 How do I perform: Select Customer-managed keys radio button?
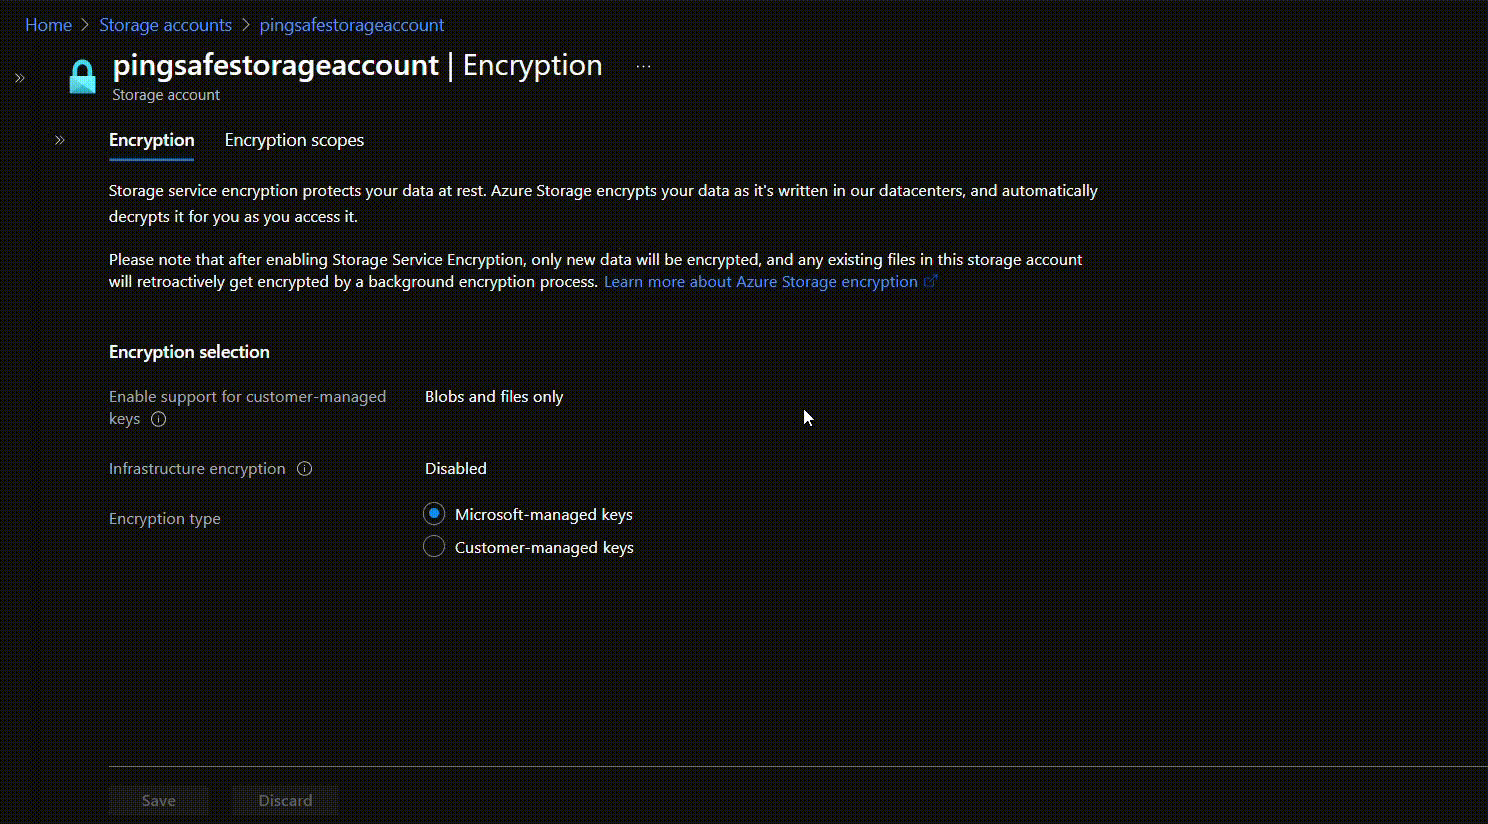coord(434,547)
